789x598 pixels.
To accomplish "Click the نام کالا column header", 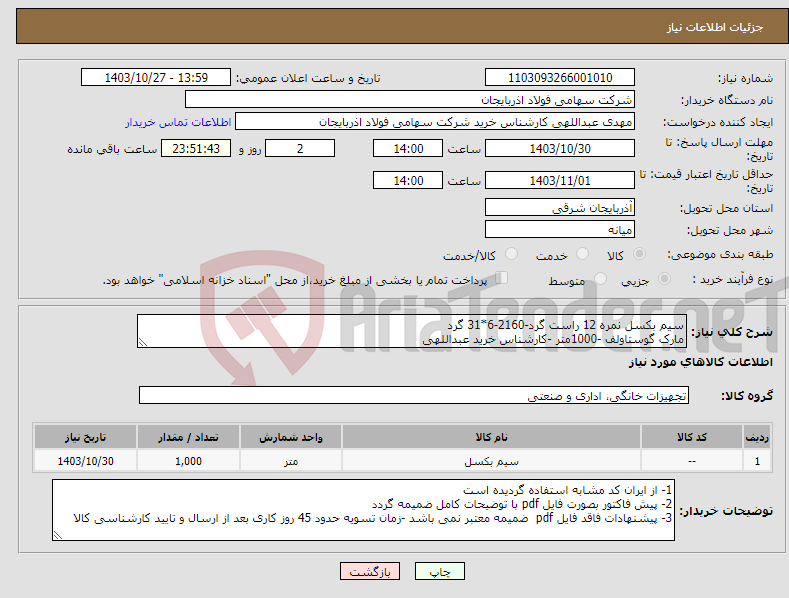I will click(491, 437).
